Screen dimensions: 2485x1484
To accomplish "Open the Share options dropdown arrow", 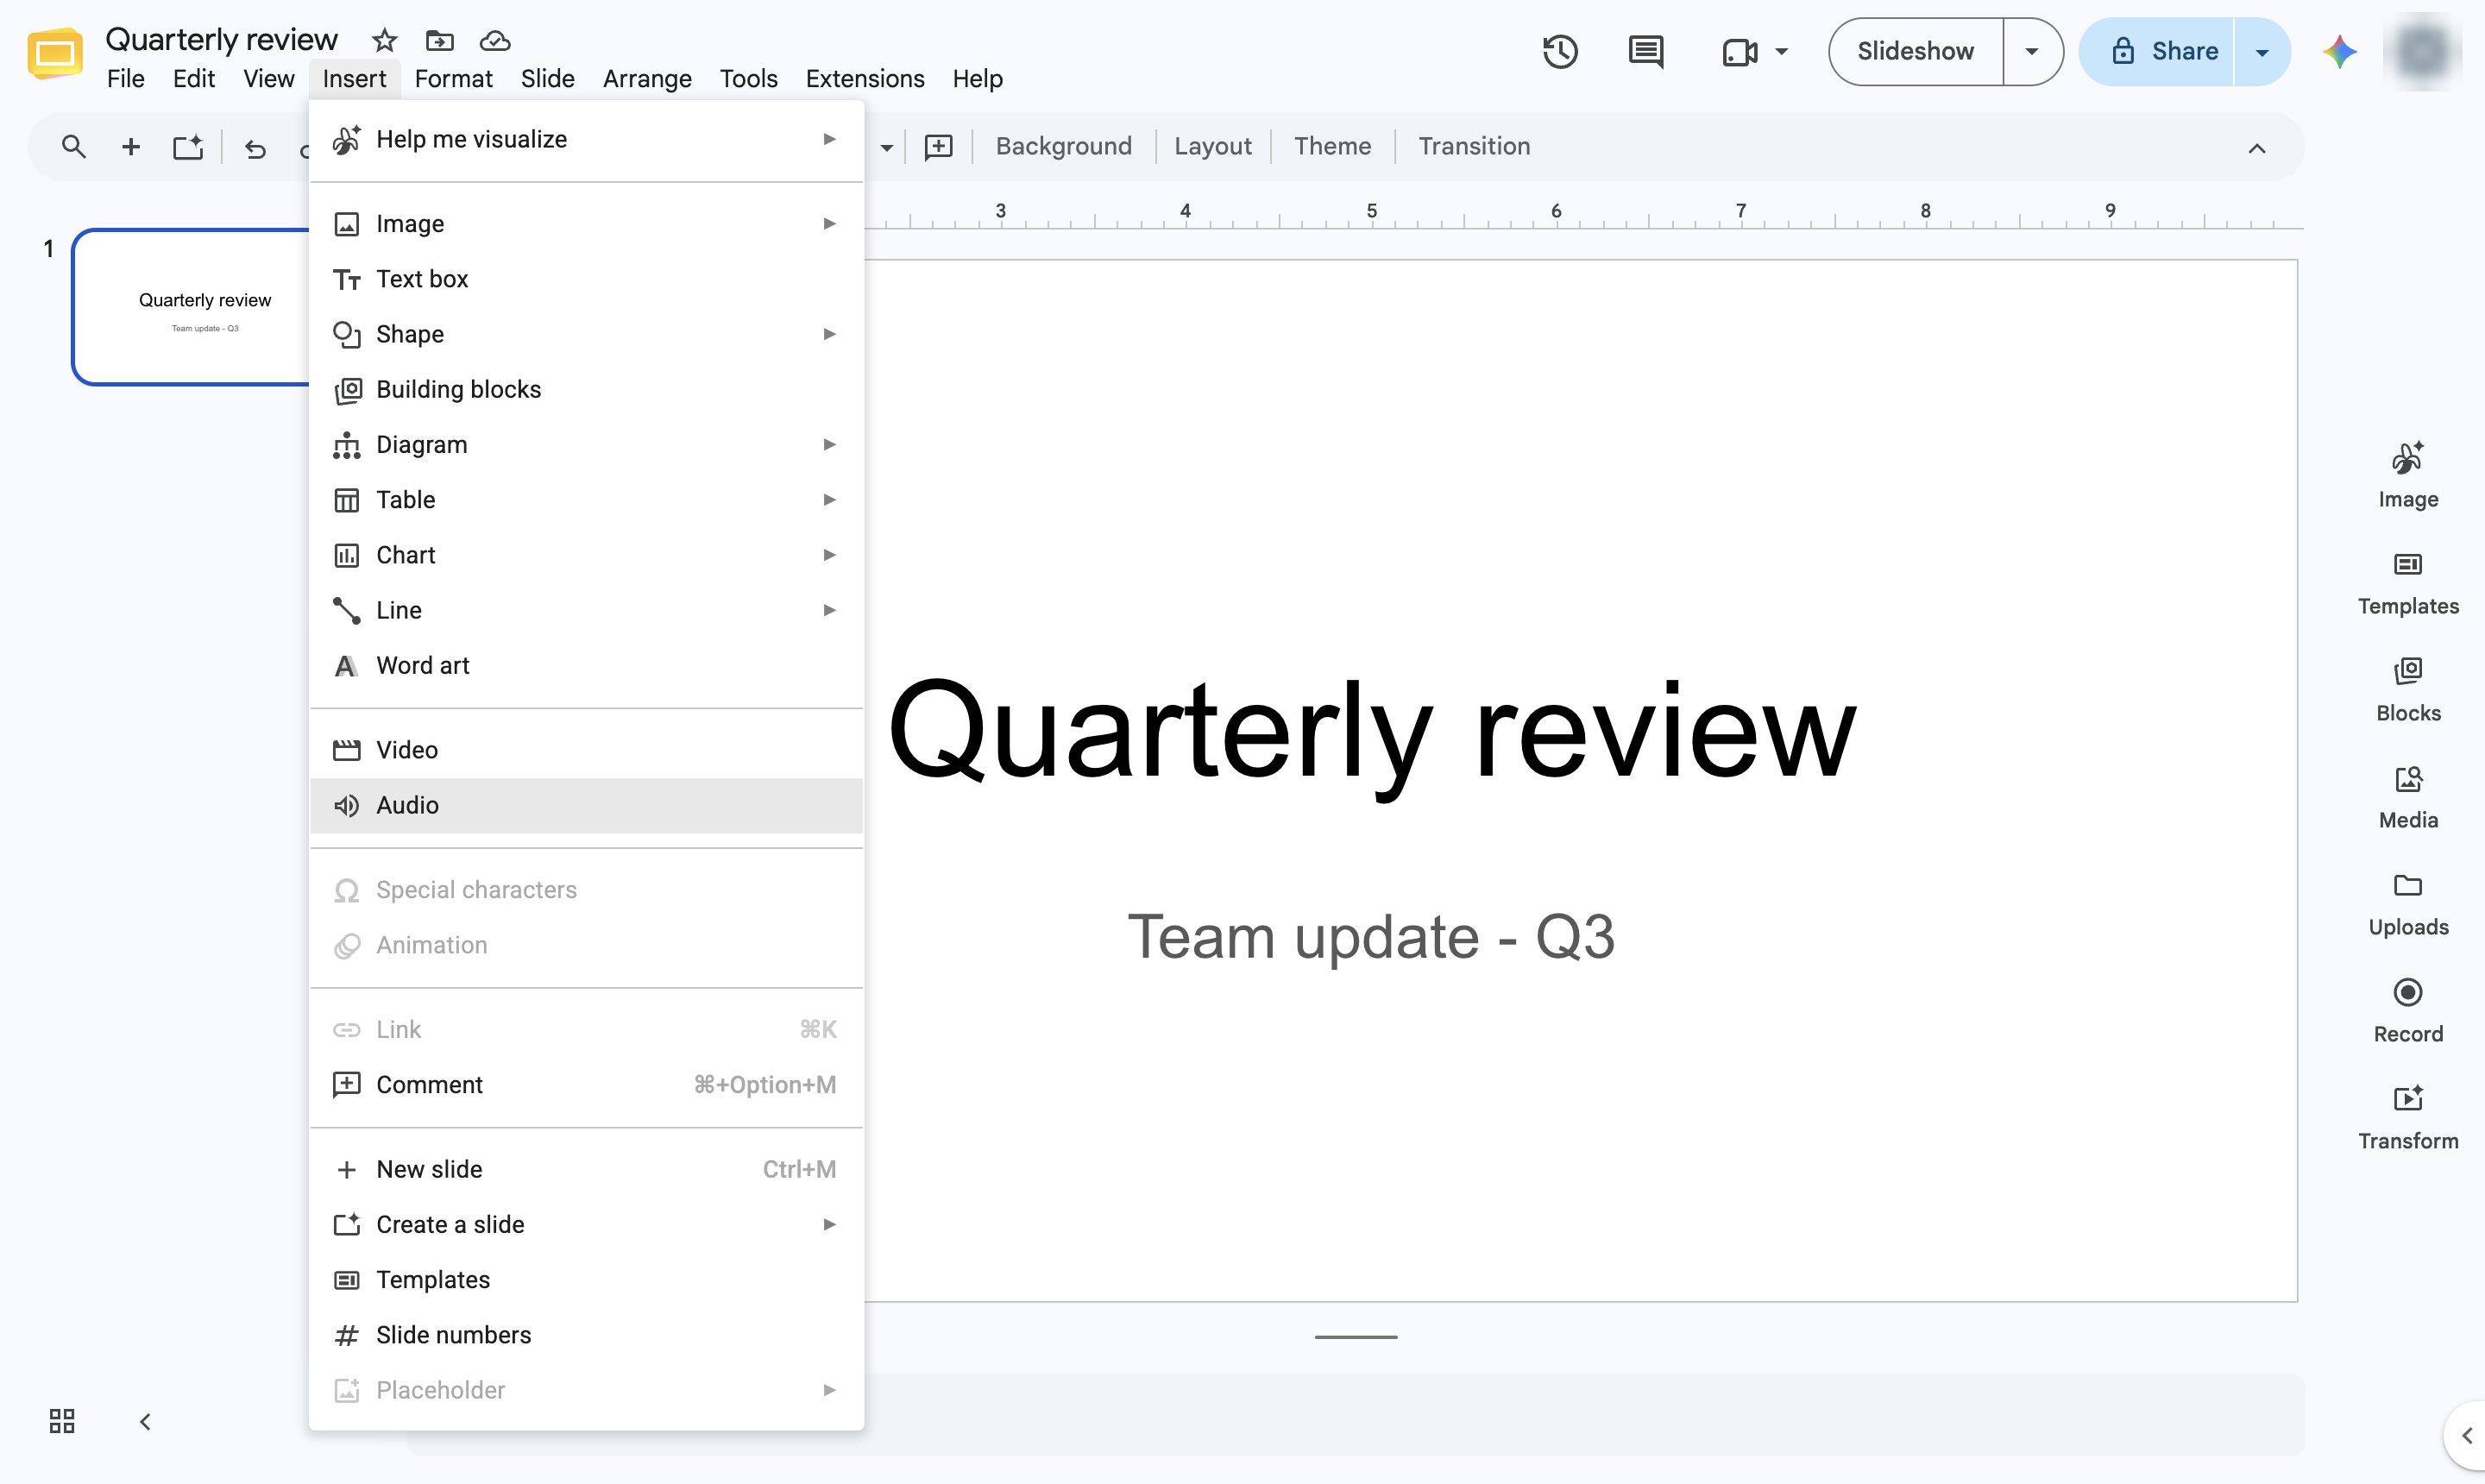I will (2261, 51).
